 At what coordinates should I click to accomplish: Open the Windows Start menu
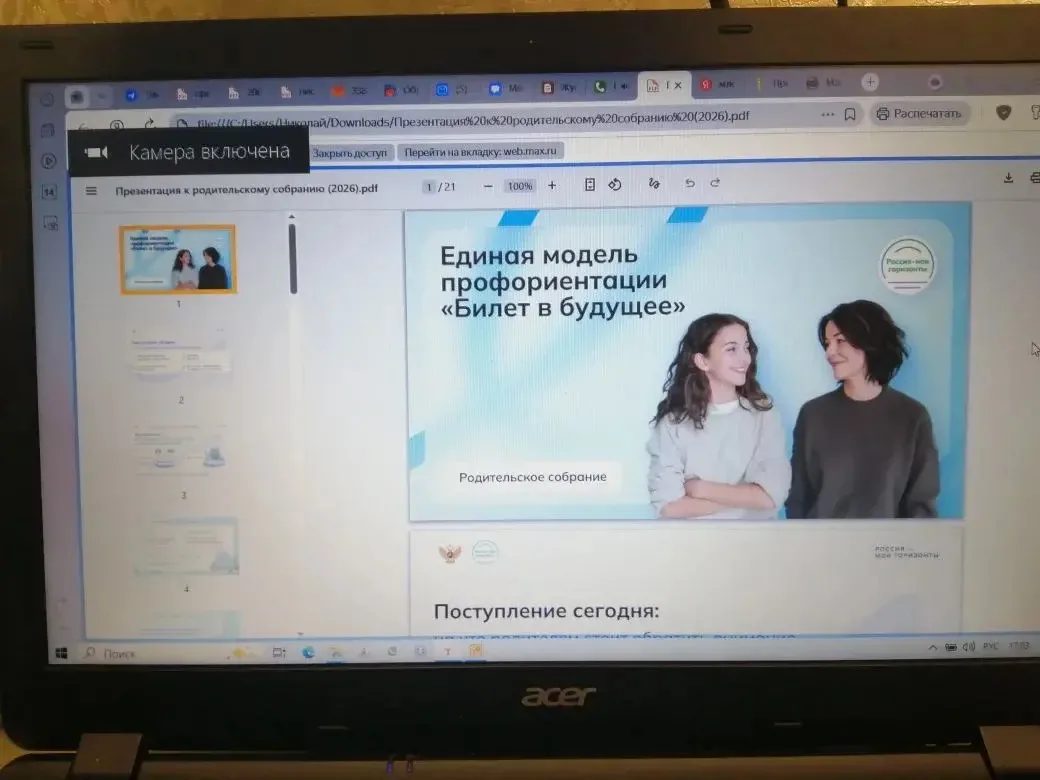[62, 653]
